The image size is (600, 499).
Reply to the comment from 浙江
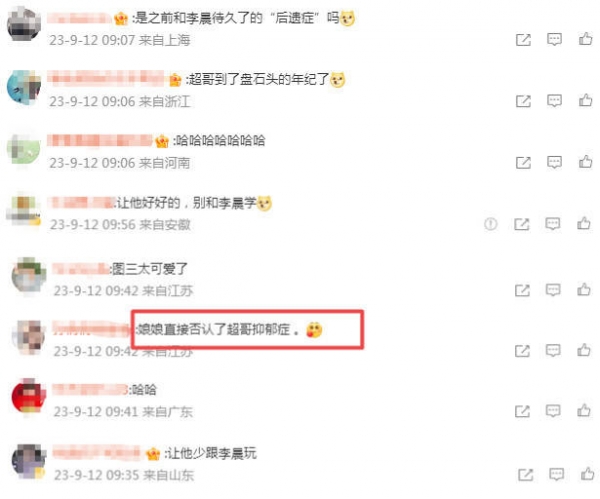[554, 101]
